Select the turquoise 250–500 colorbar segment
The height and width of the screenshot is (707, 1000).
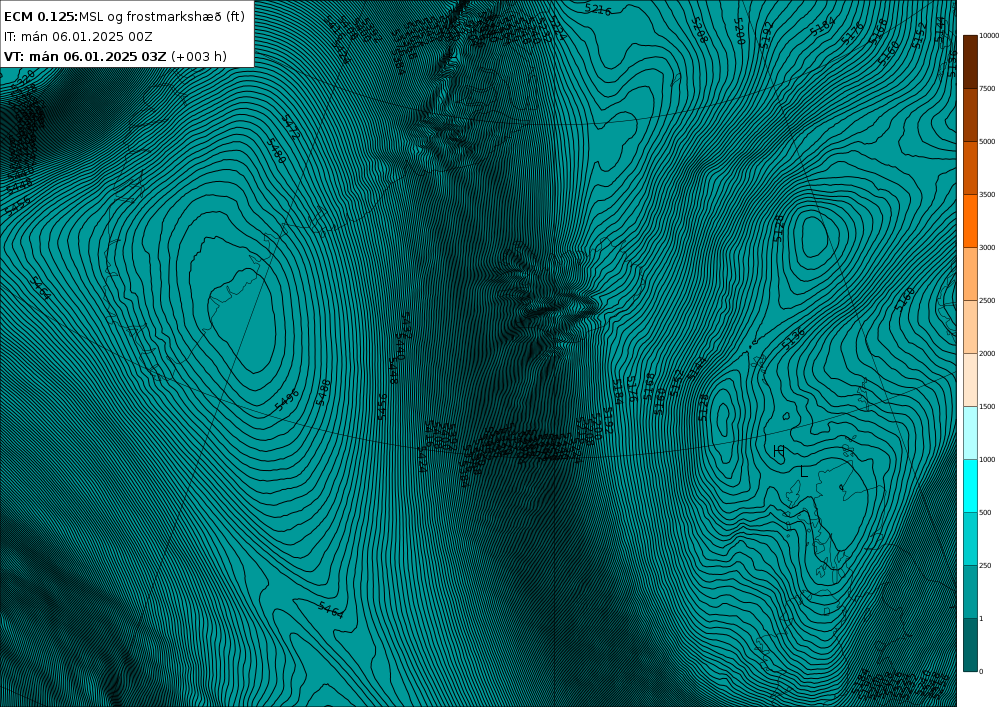click(x=969, y=538)
